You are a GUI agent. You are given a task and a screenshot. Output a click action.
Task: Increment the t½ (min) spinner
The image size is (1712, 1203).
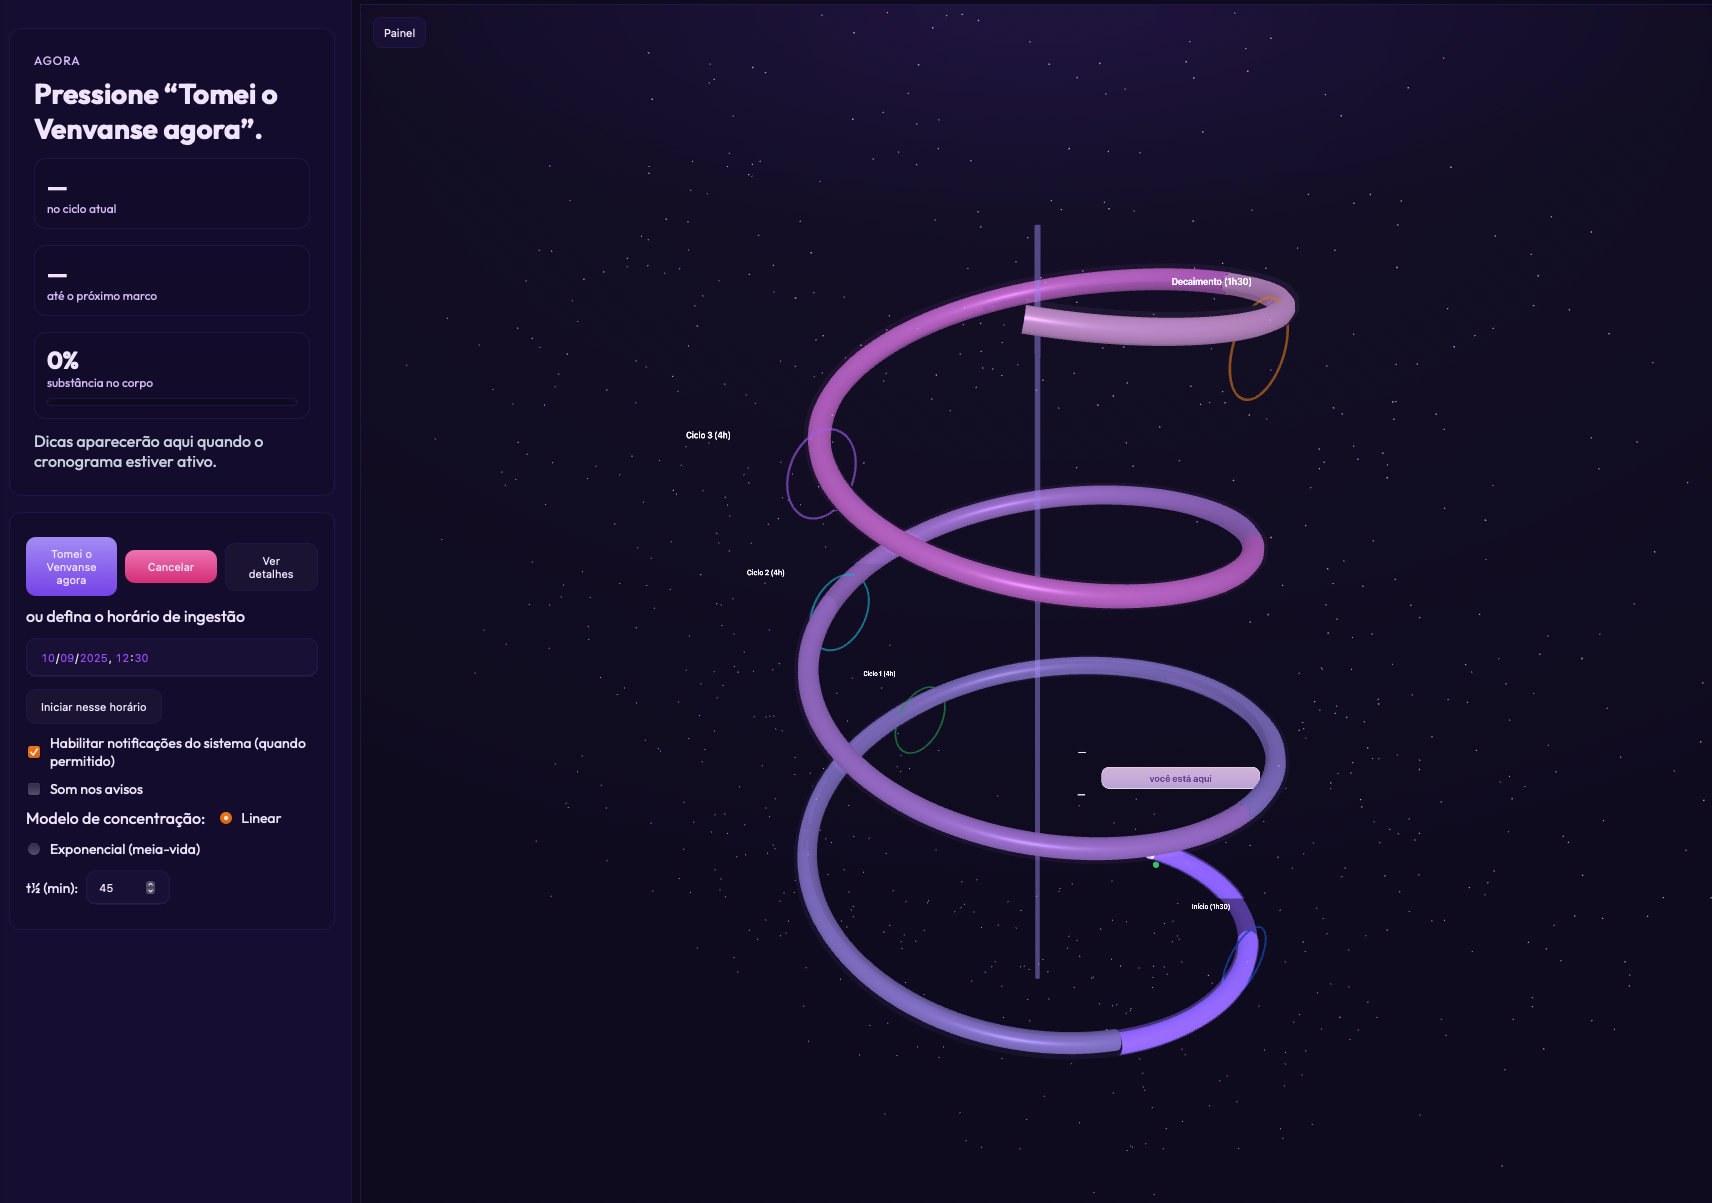[x=149, y=882]
